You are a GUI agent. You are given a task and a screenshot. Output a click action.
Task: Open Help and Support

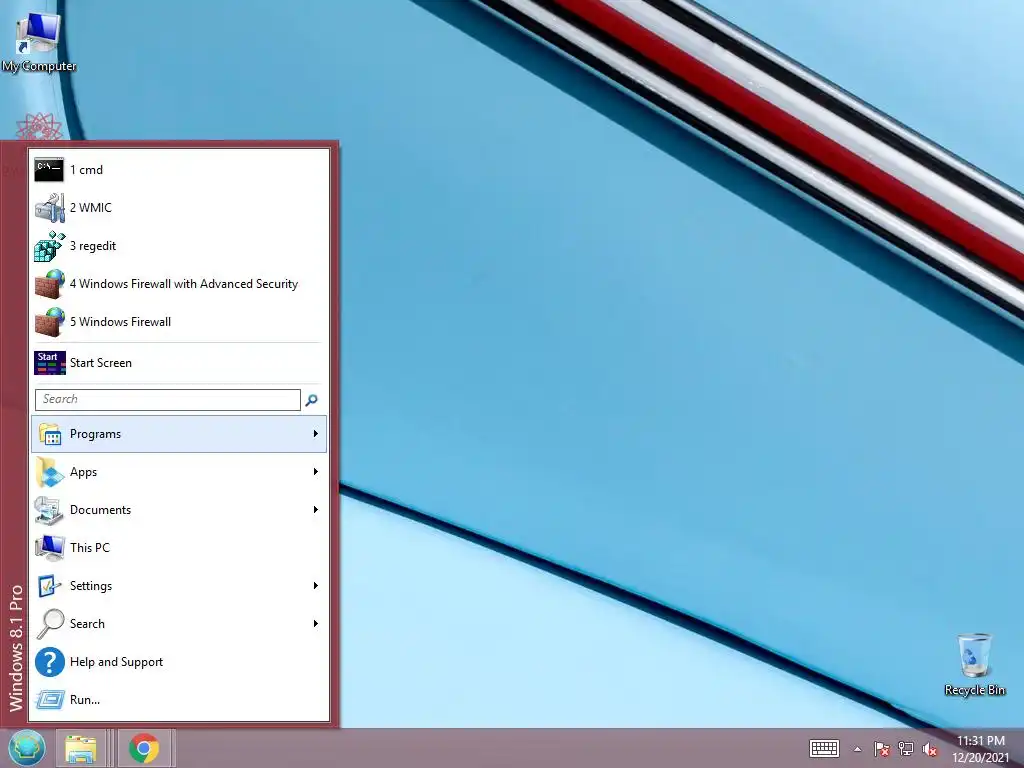pos(179,662)
